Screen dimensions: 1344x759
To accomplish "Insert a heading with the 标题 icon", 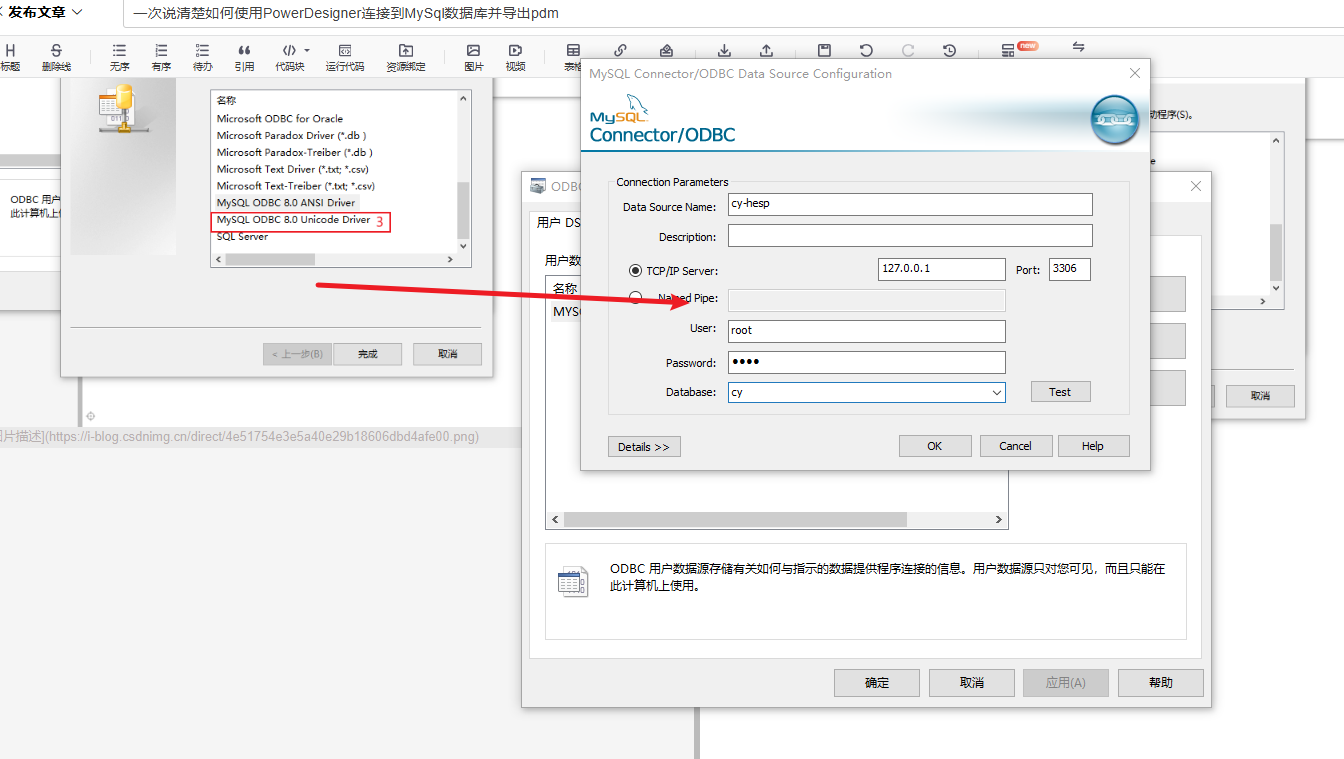I will (10, 55).
